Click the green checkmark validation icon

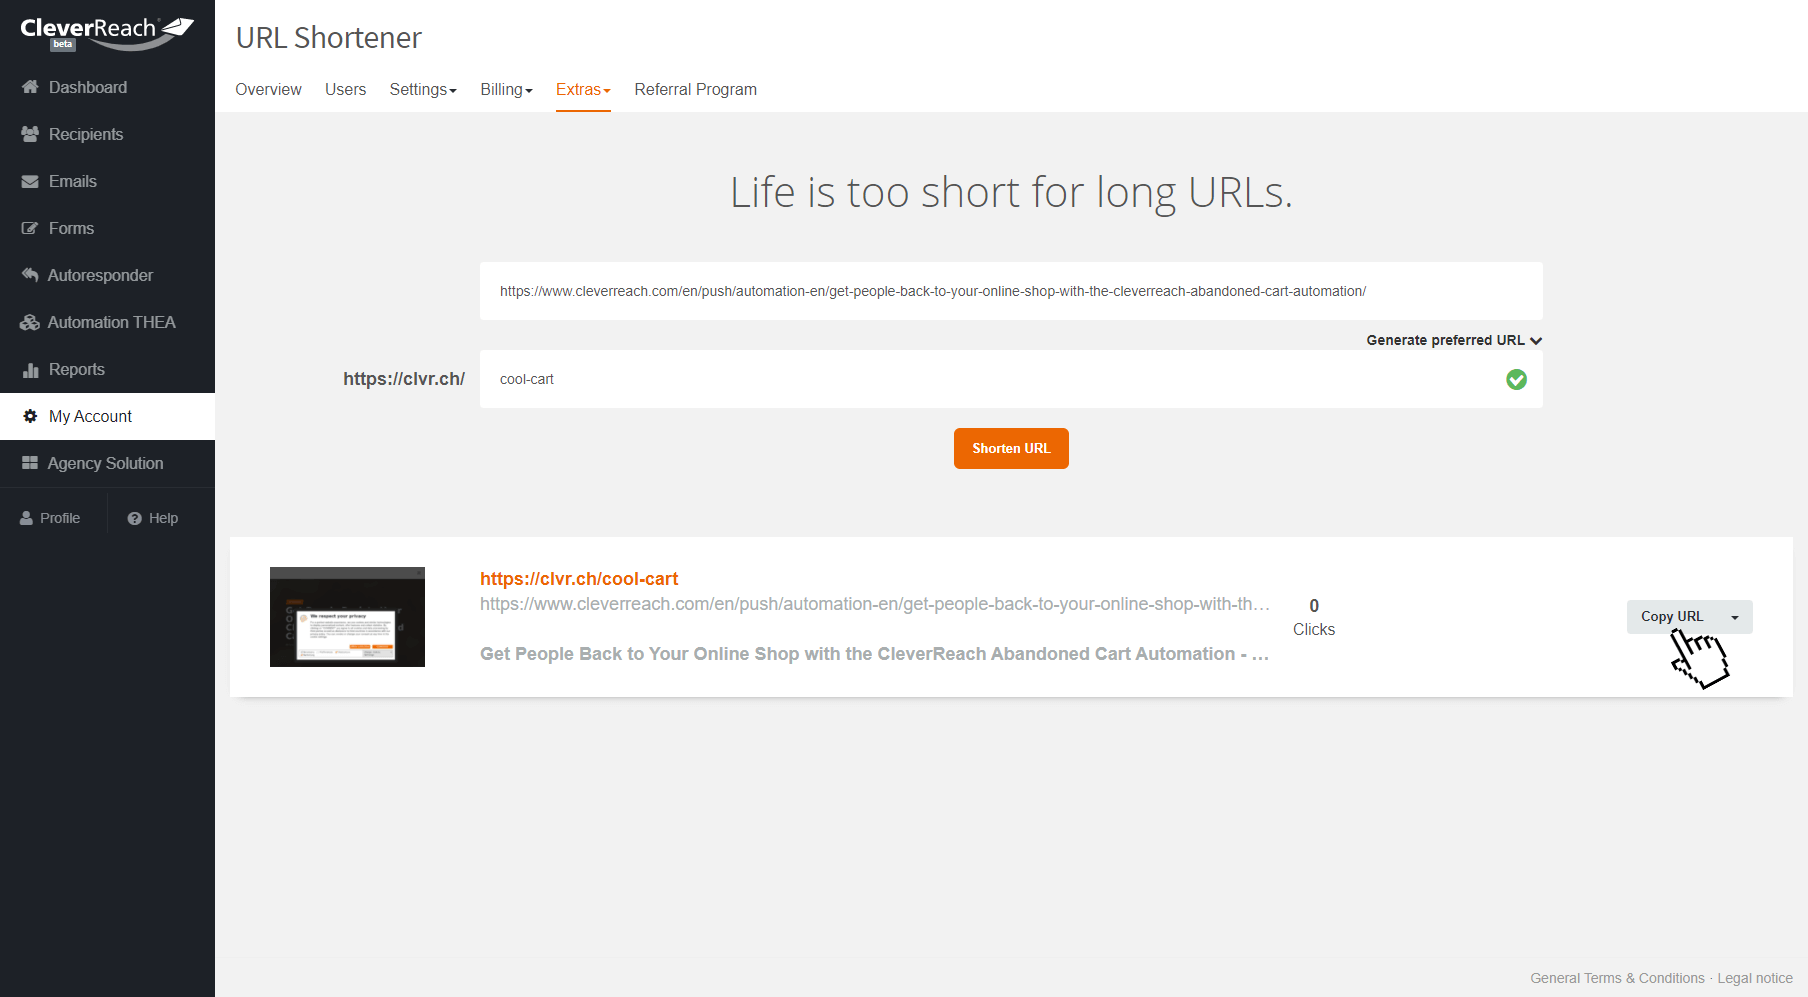pyautogui.click(x=1516, y=379)
